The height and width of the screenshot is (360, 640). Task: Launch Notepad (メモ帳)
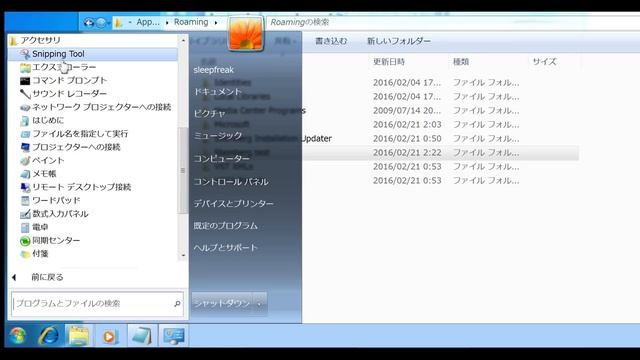coord(38,174)
